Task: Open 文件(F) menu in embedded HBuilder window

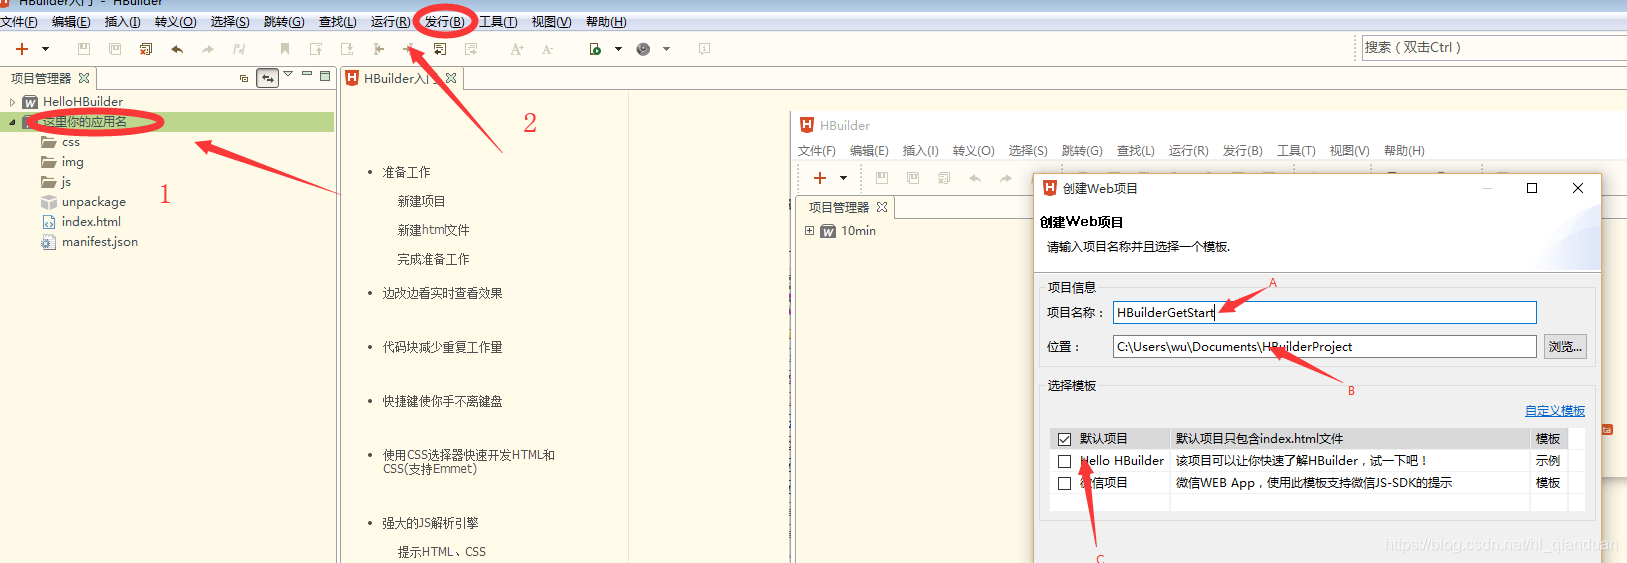Action: 817,151
